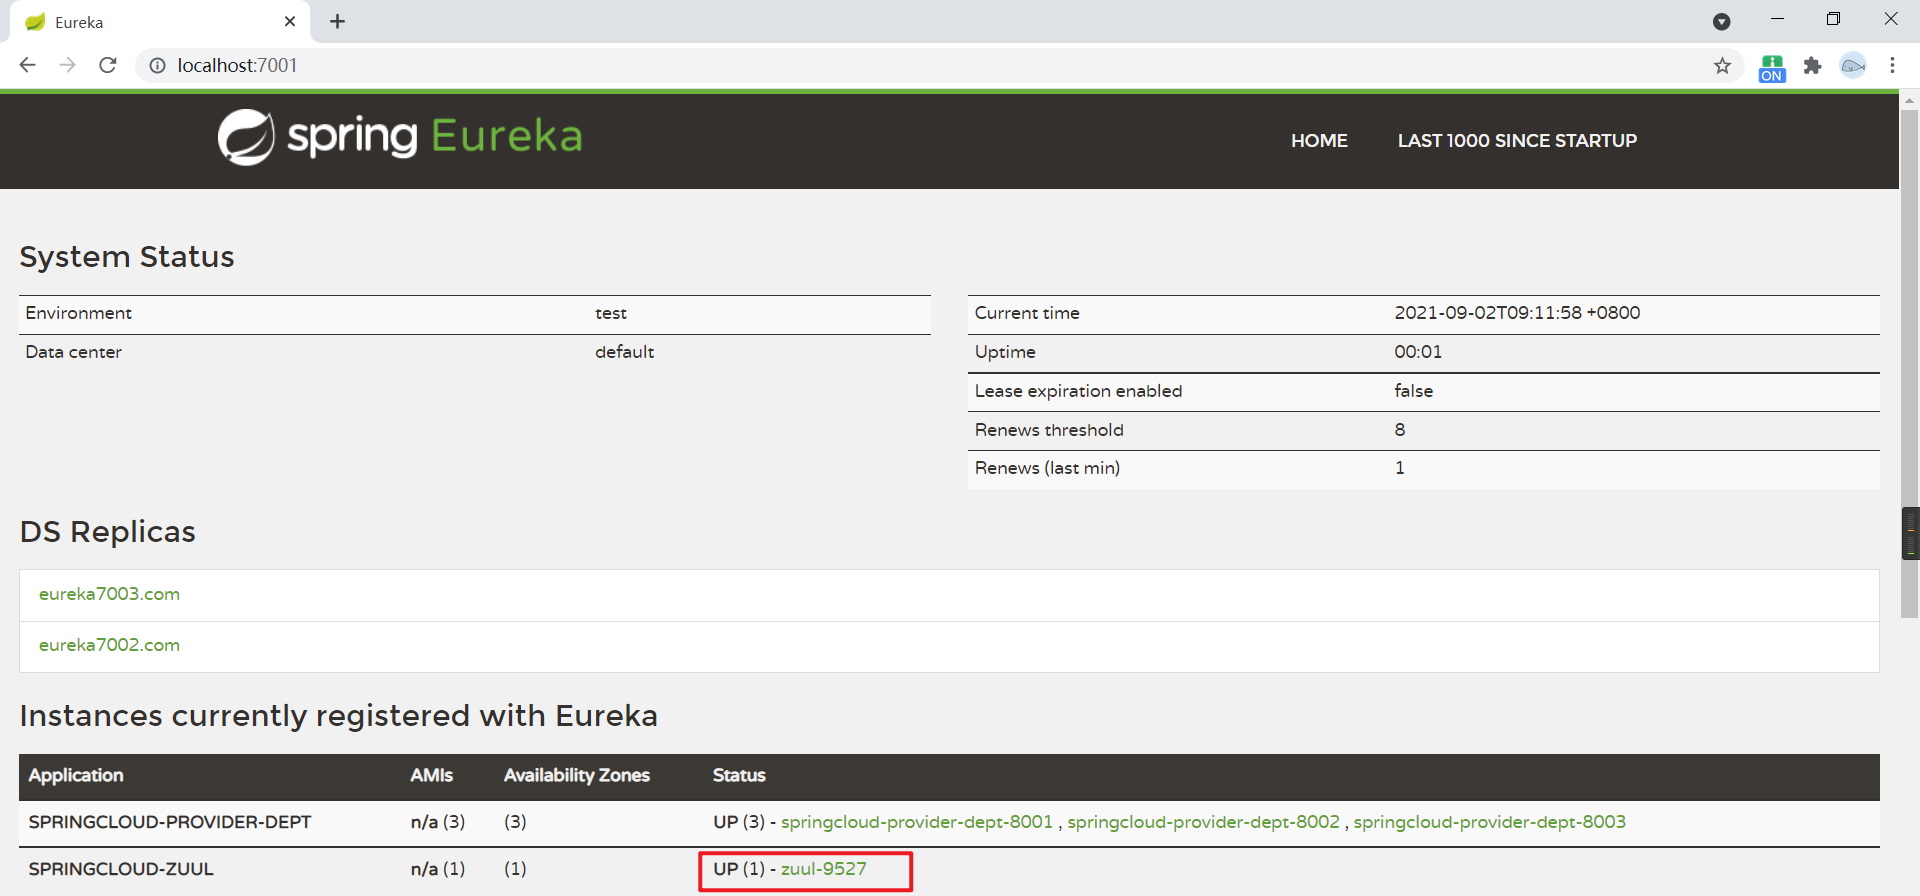Click the browser back arrow
1920x896 pixels.
[x=28, y=65]
